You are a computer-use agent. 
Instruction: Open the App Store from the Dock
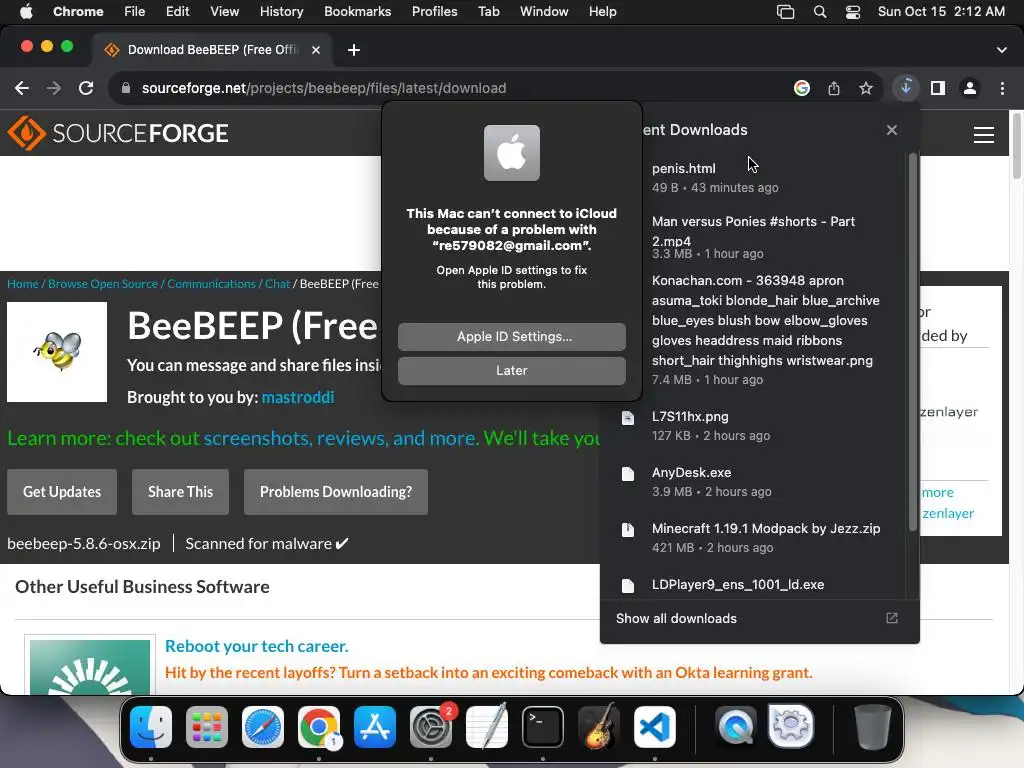click(x=375, y=727)
